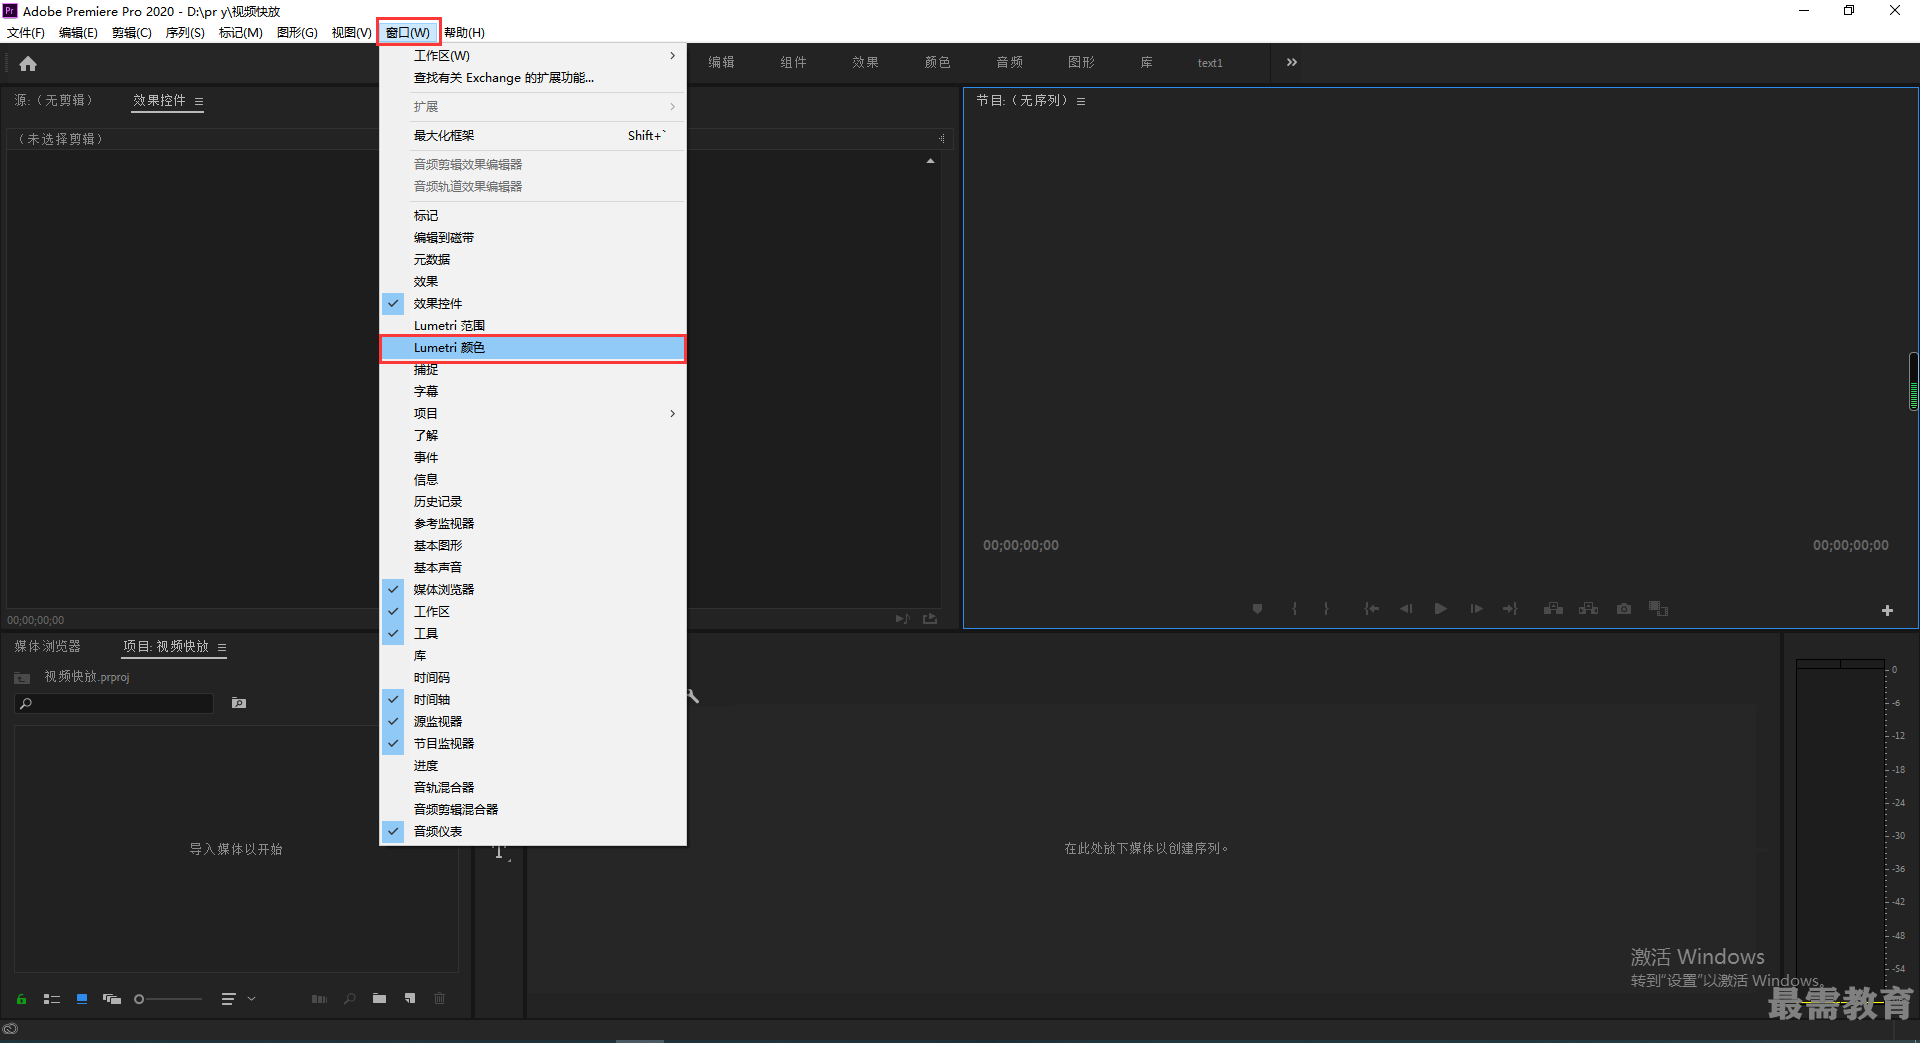The image size is (1920, 1043).
Task: Click the Program monitor left timecode 00;00;00;00
Action: (x=1020, y=545)
